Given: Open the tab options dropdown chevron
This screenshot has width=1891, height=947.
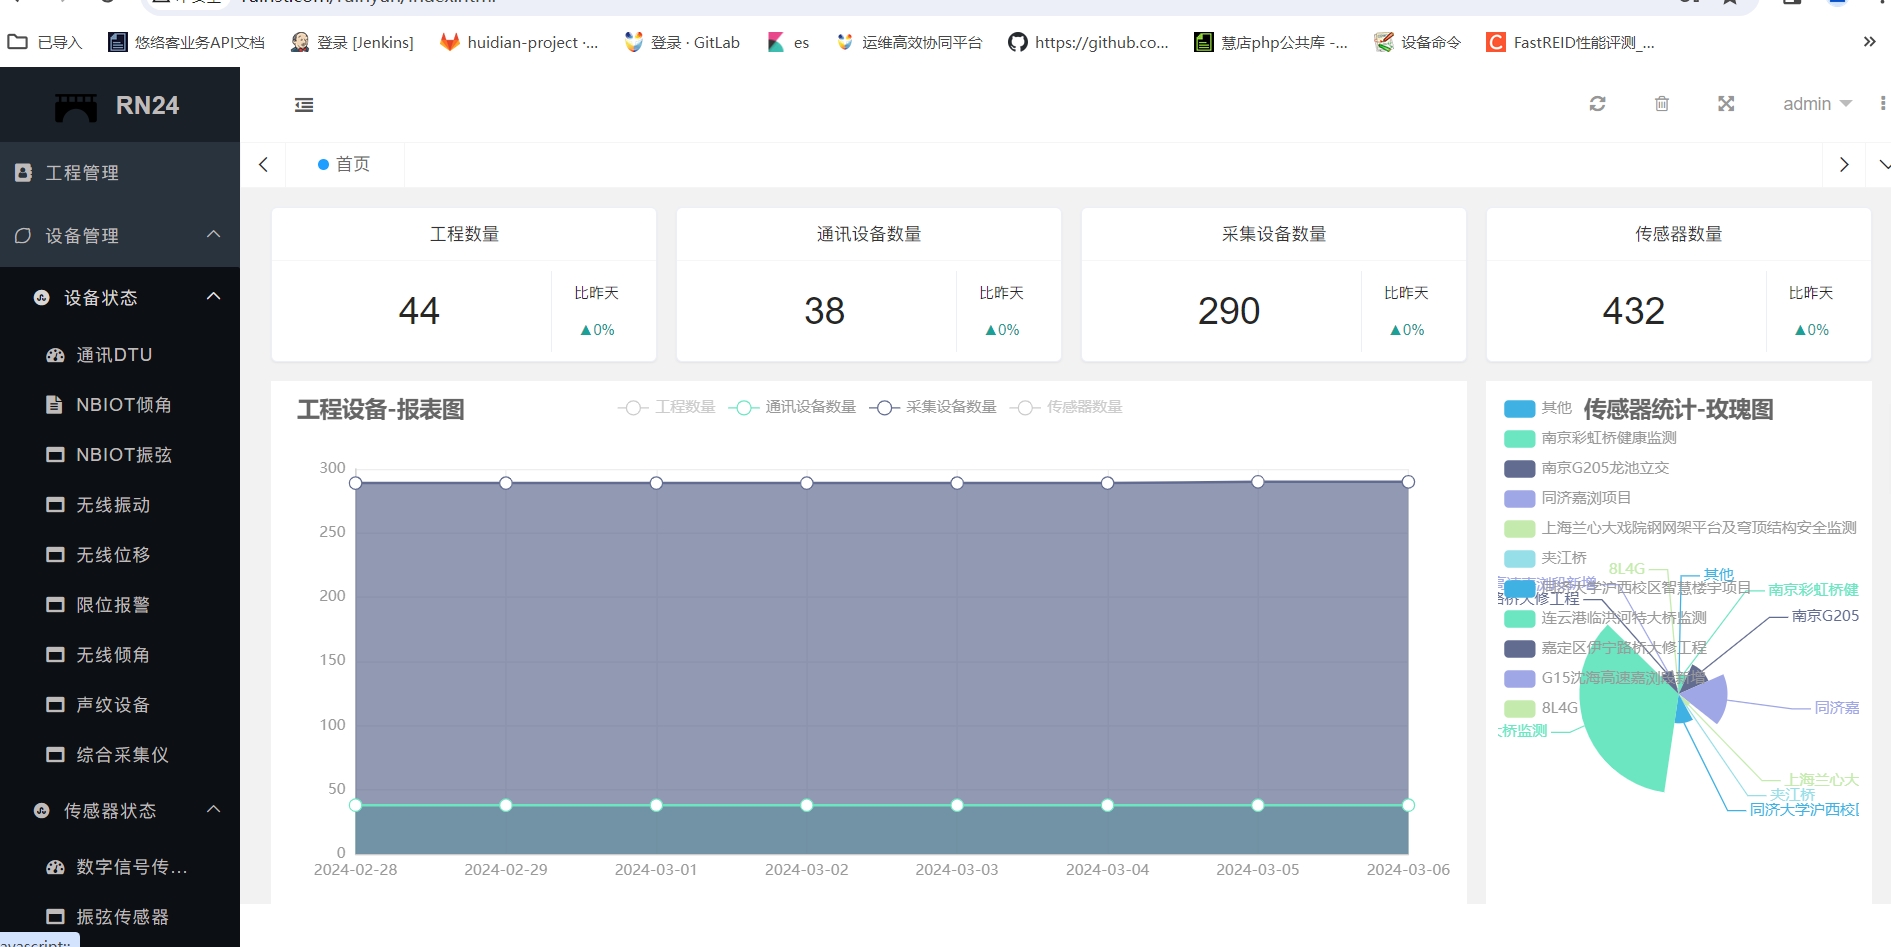Looking at the screenshot, I should pos(1884,165).
